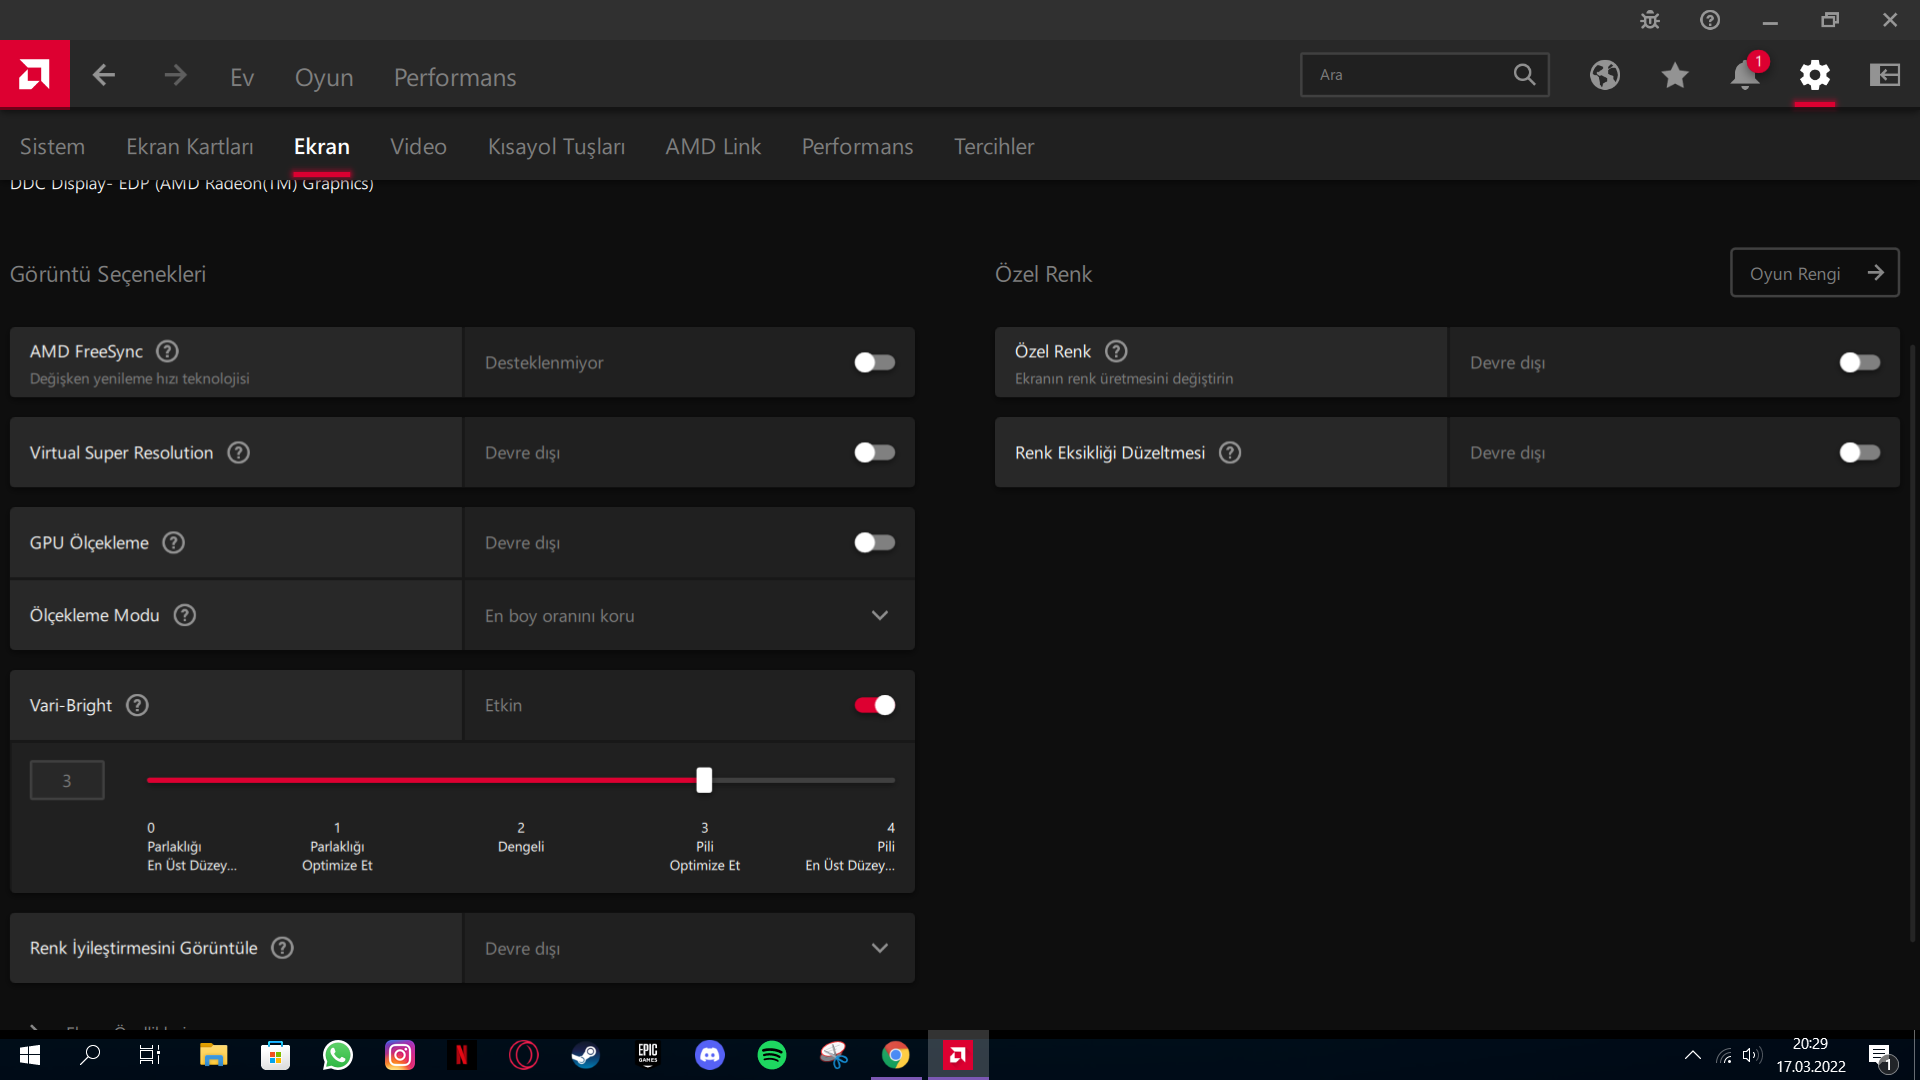Viewport: 1920px width, 1080px height.
Task: Open settings gear icon
Action: [1815, 75]
